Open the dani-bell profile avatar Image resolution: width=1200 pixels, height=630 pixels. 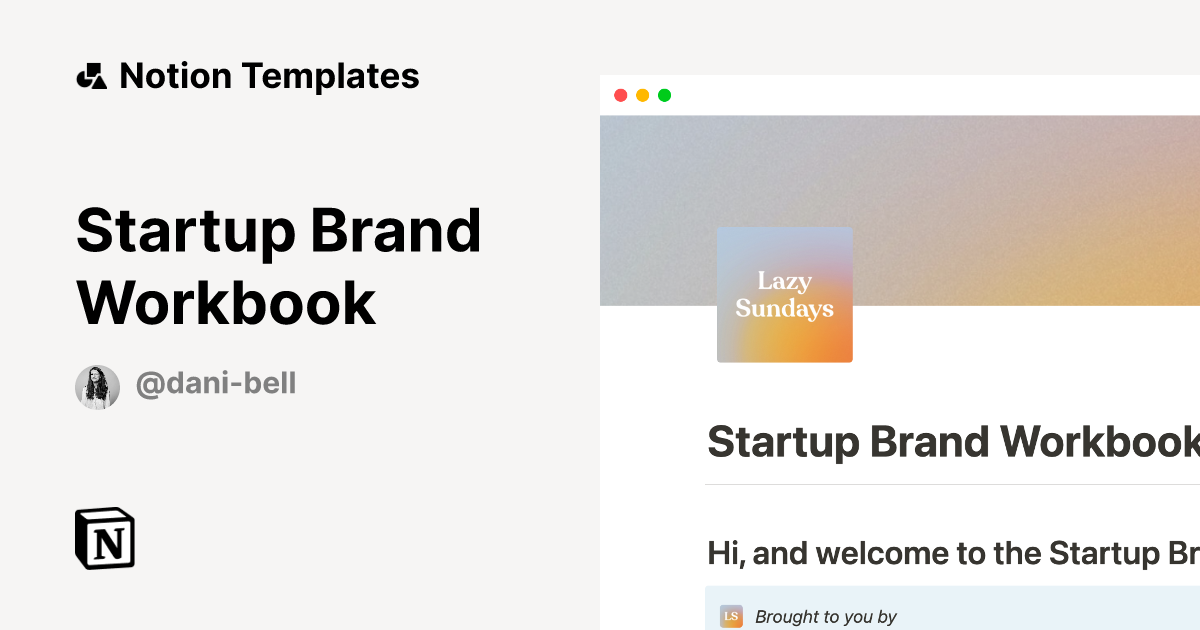[98, 387]
